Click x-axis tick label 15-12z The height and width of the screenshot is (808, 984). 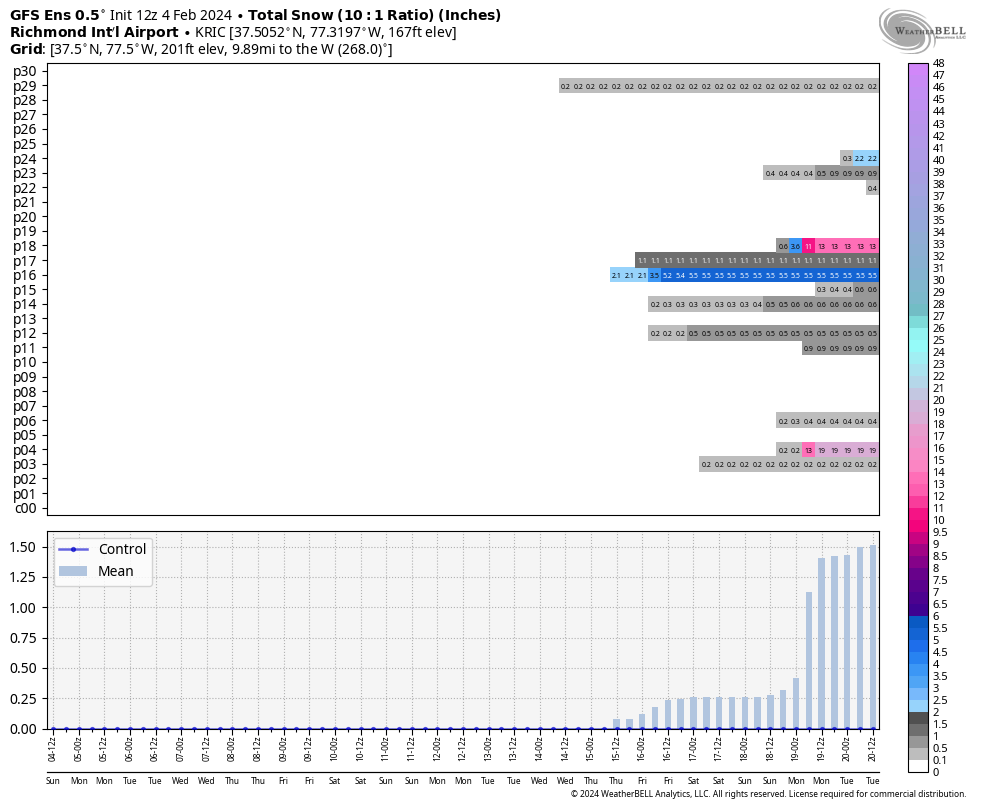click(x=616, y=750)
